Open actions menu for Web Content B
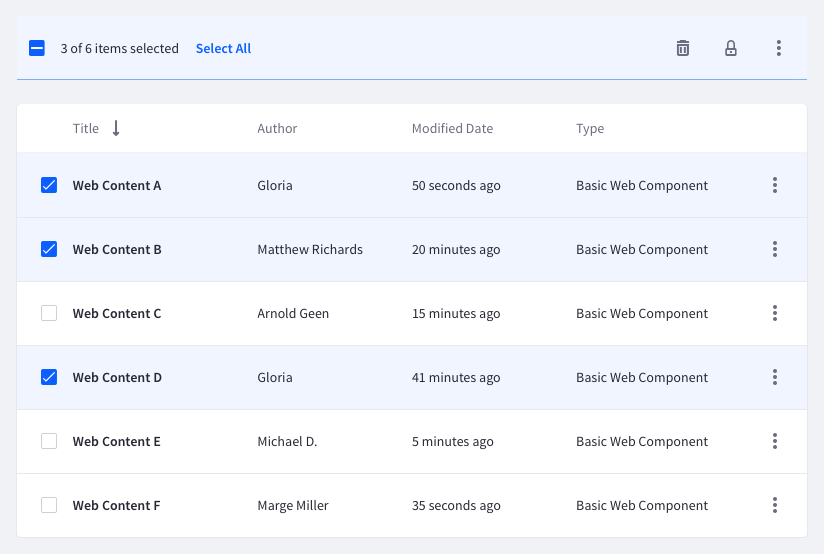 [775, 249]
